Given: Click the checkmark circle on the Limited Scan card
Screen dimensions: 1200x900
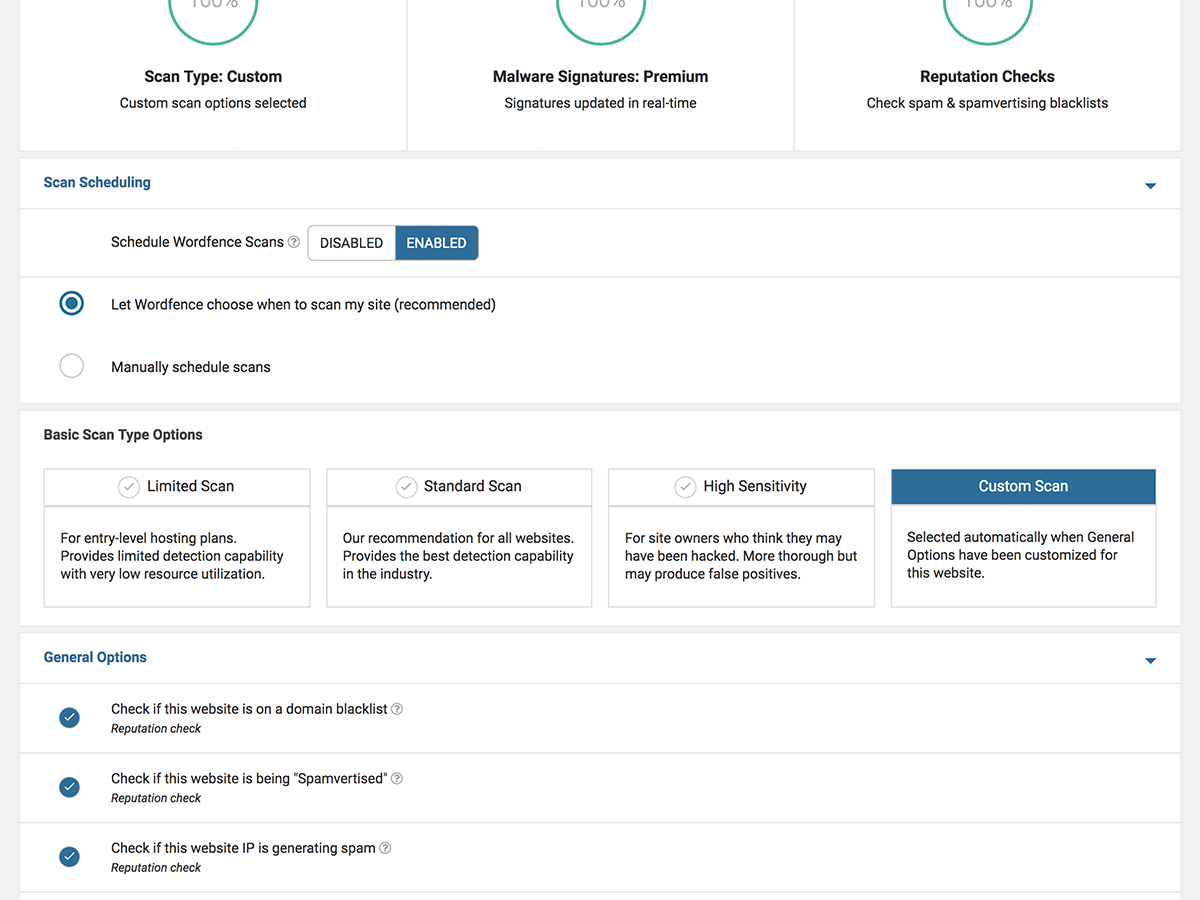Looking at the screenshot, I should 128,487.
